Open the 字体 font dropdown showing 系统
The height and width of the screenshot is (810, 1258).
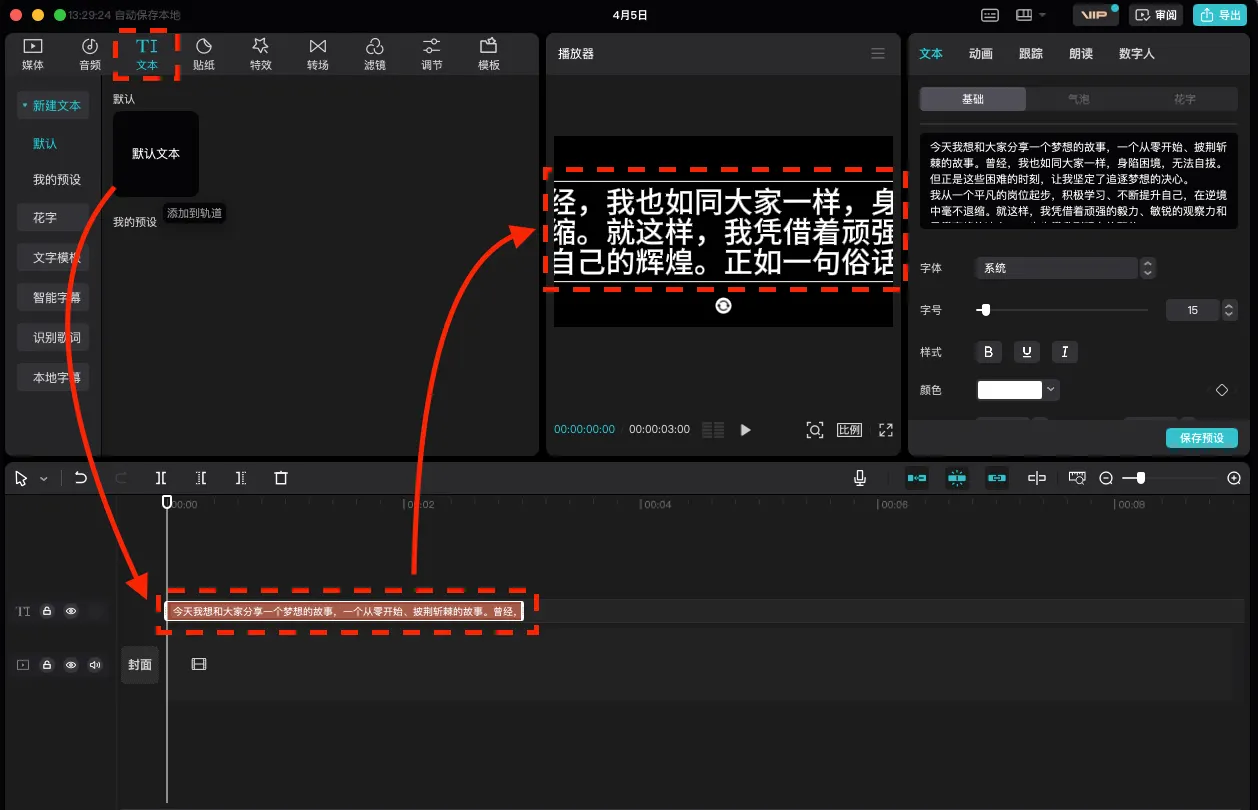pyautogui.click(x=1057, y=268)
